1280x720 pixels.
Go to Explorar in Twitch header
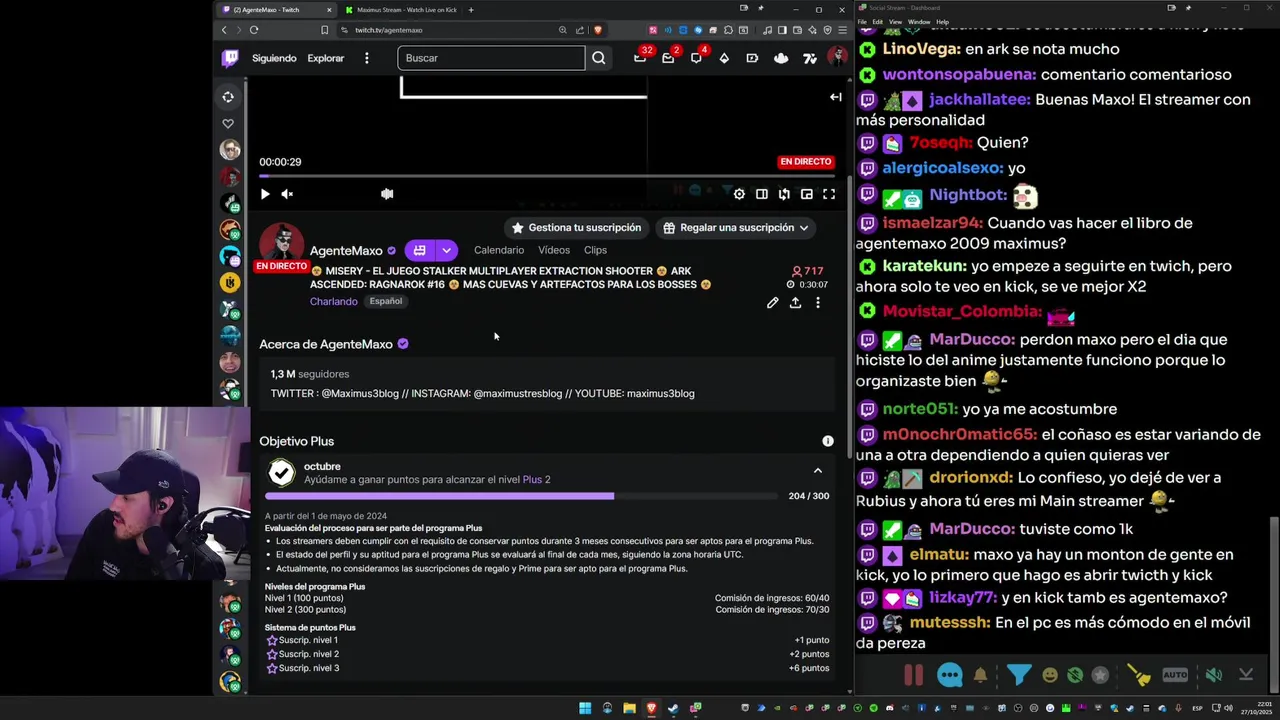coord(325,58)
